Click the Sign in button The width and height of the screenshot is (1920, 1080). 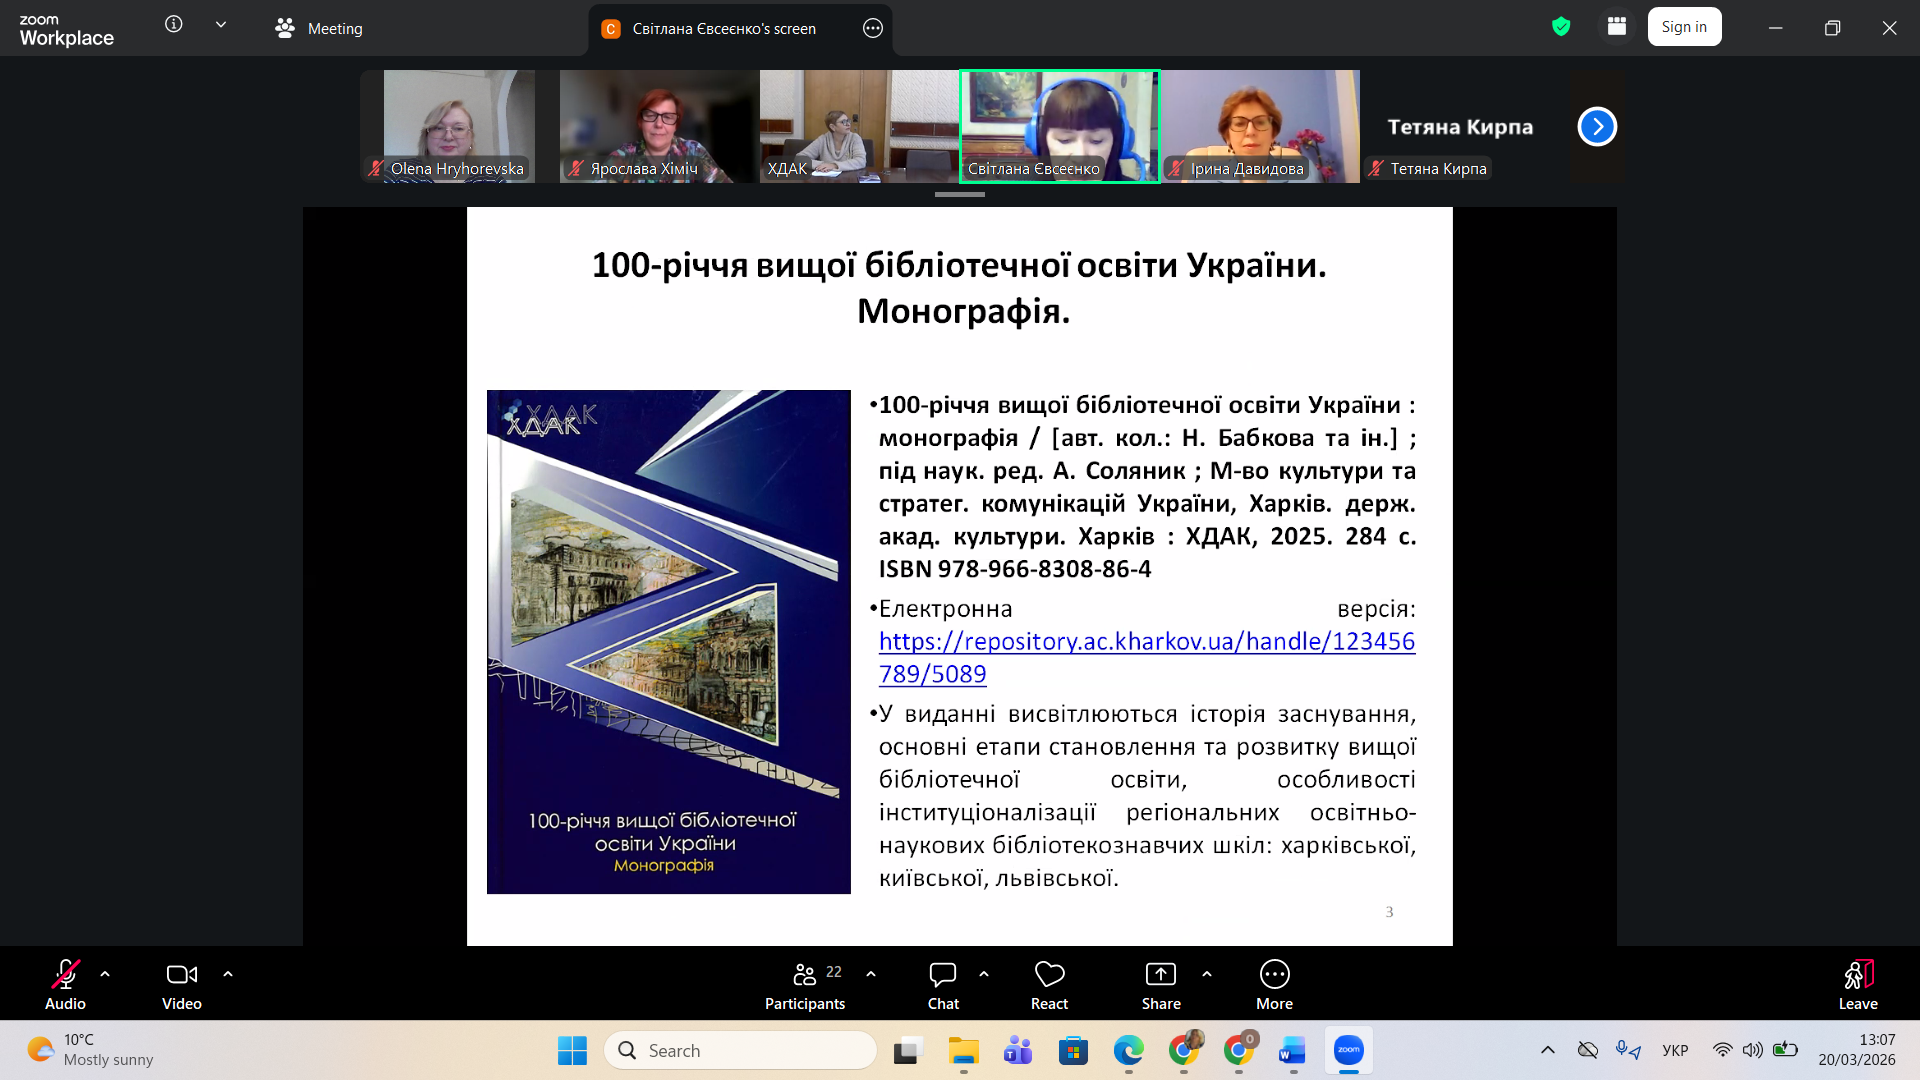click(1684, 27)
